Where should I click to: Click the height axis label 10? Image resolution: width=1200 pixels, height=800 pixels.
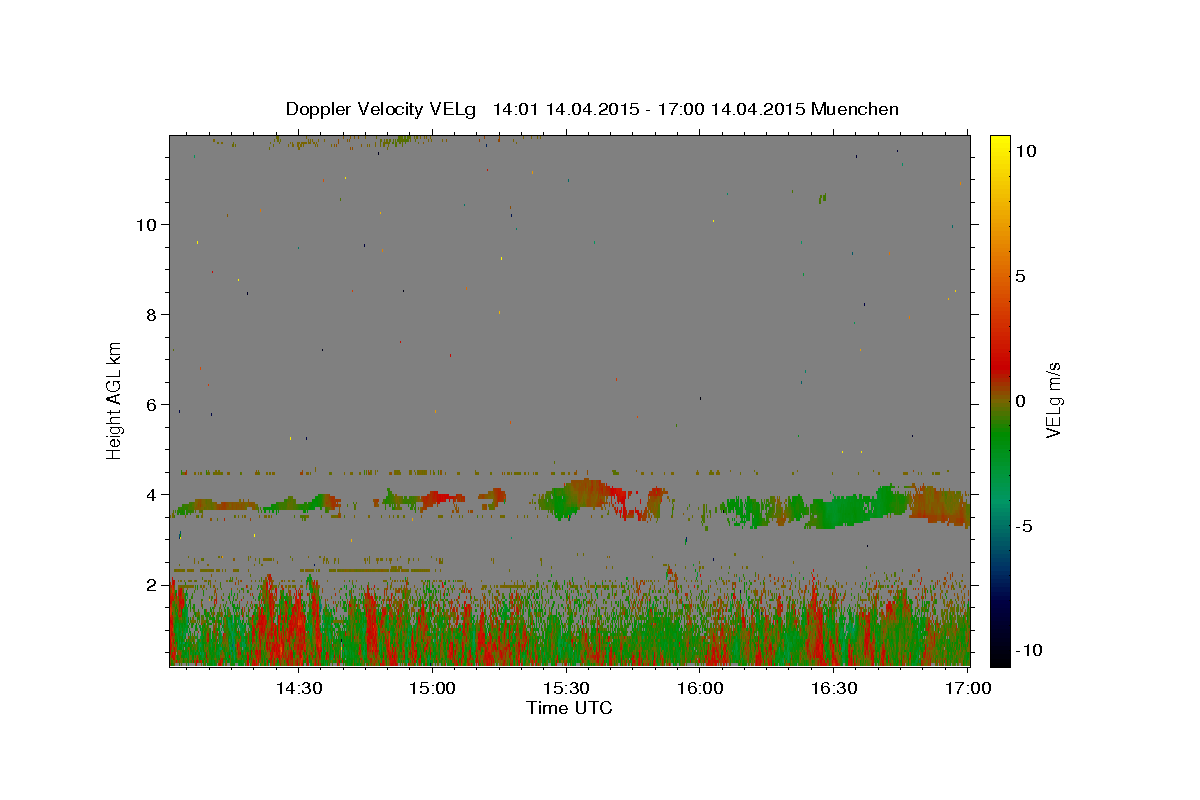(x=147, y=225)
